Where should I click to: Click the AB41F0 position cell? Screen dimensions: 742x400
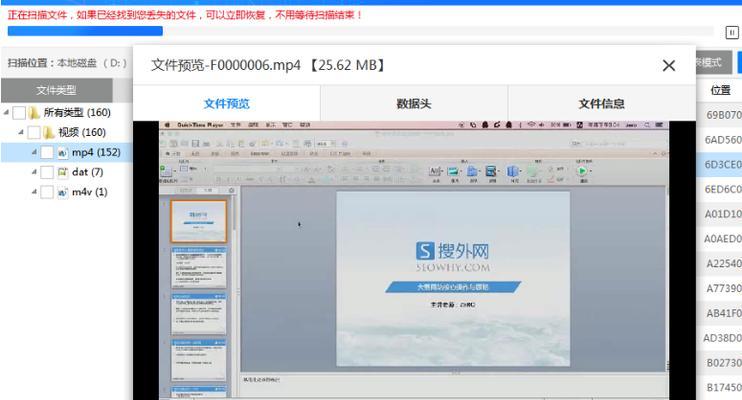pos(723,313)
